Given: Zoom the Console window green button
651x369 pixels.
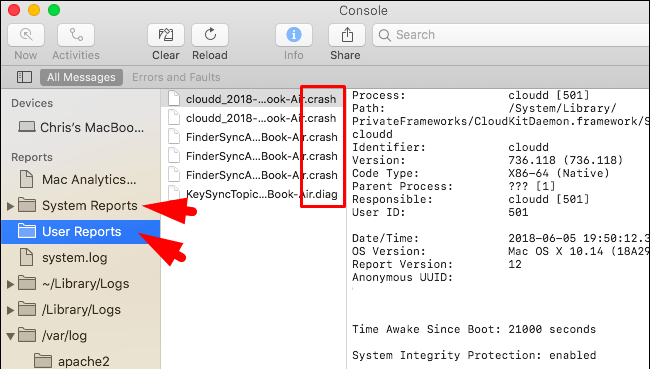Looking at the screenshot, I should (x=54, y=10).
